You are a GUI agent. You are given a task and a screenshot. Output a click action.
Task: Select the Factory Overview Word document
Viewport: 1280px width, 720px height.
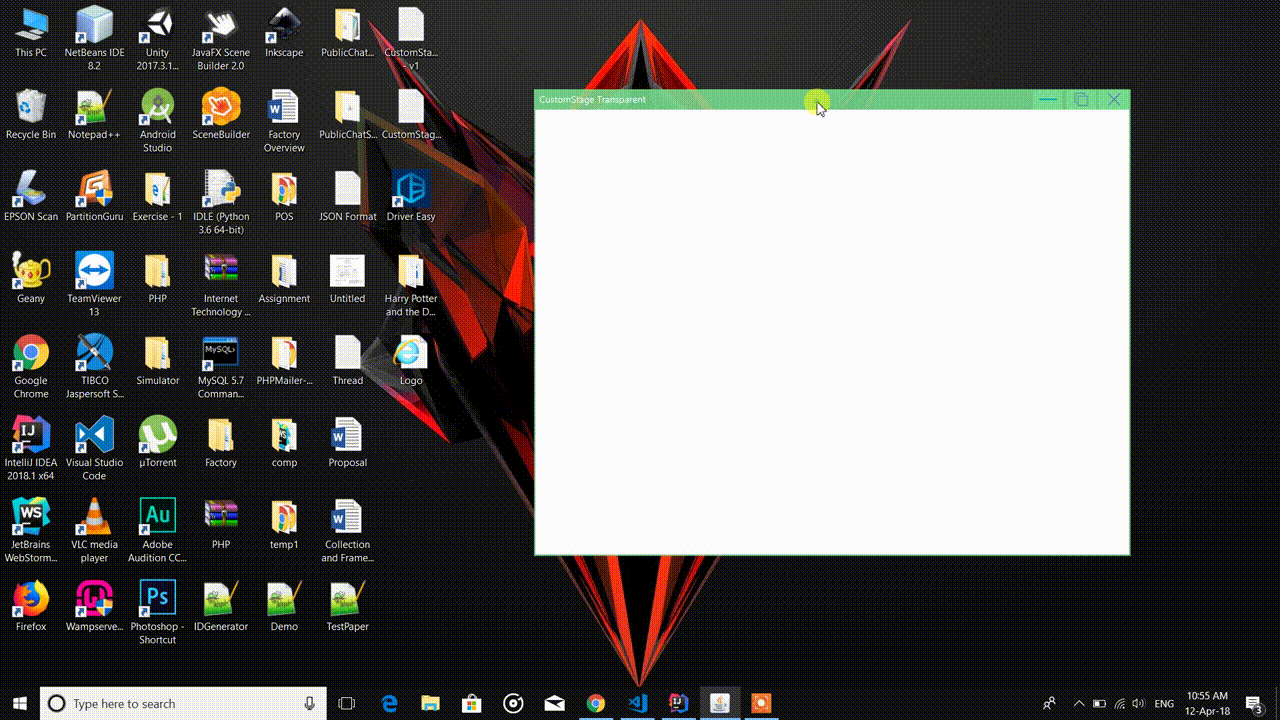tap(284, 120)
